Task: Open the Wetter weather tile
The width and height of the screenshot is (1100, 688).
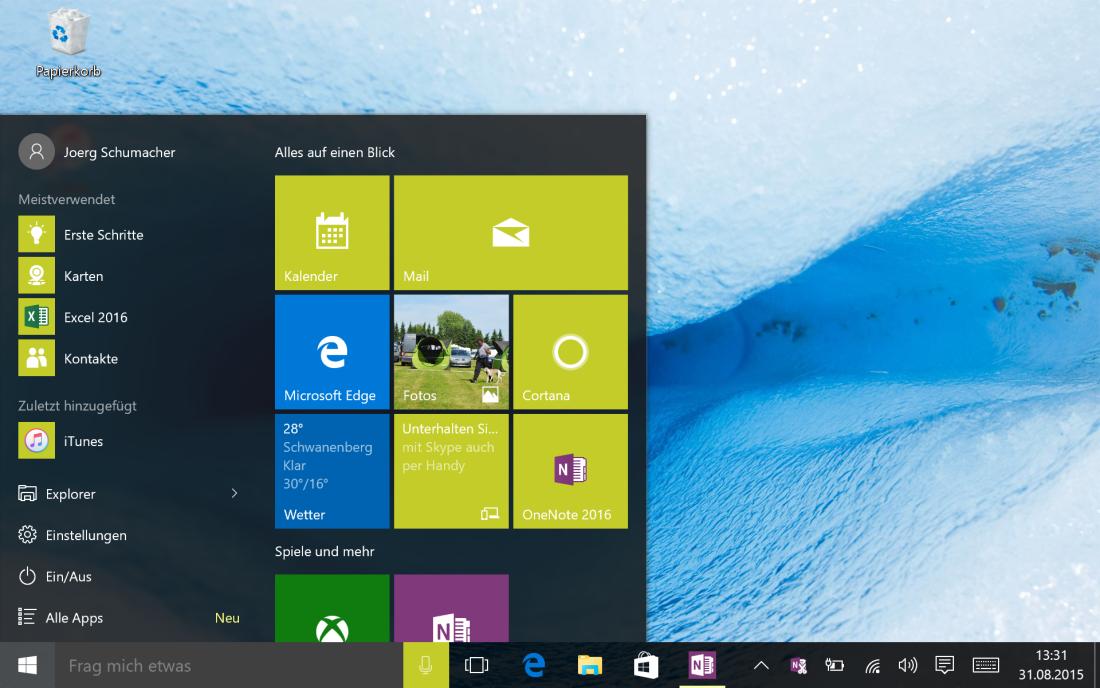Action: [x=332, y=471]
